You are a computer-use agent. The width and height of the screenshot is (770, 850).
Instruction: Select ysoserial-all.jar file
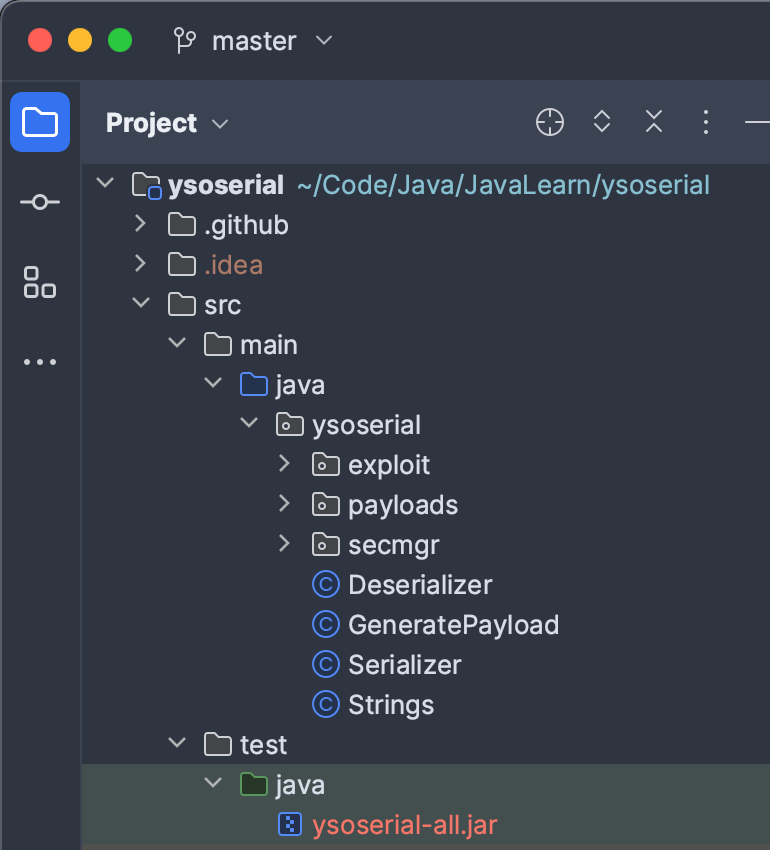405,825
